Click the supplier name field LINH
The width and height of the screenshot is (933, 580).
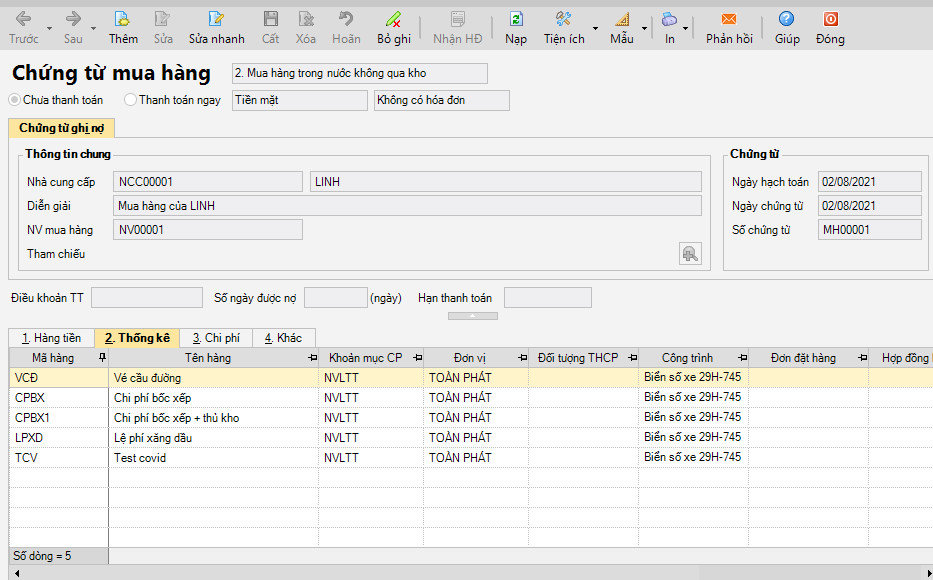[506, 182]
